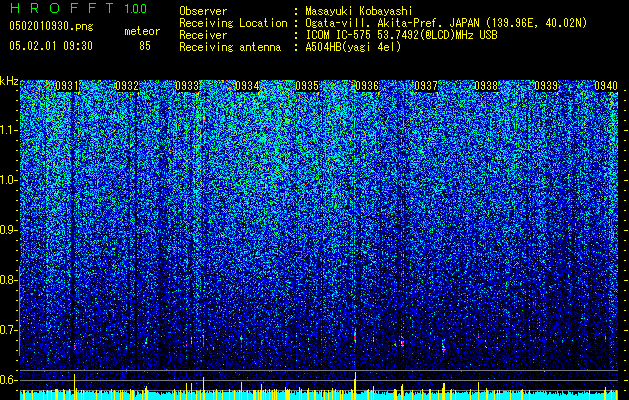
Task: Click the 0.7 kHz axis label
Action: point(8,330)
